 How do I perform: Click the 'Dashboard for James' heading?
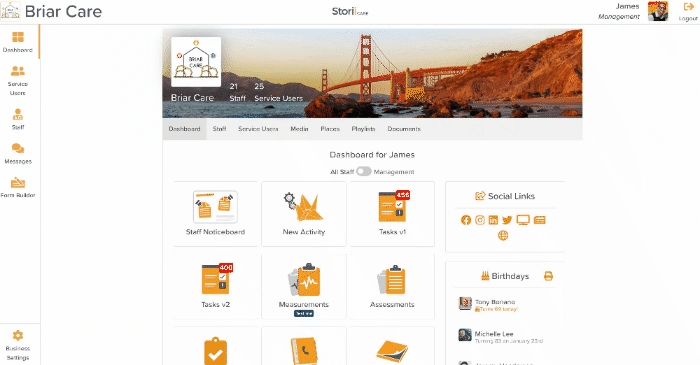pyautogui.click(x=372, y=155)
